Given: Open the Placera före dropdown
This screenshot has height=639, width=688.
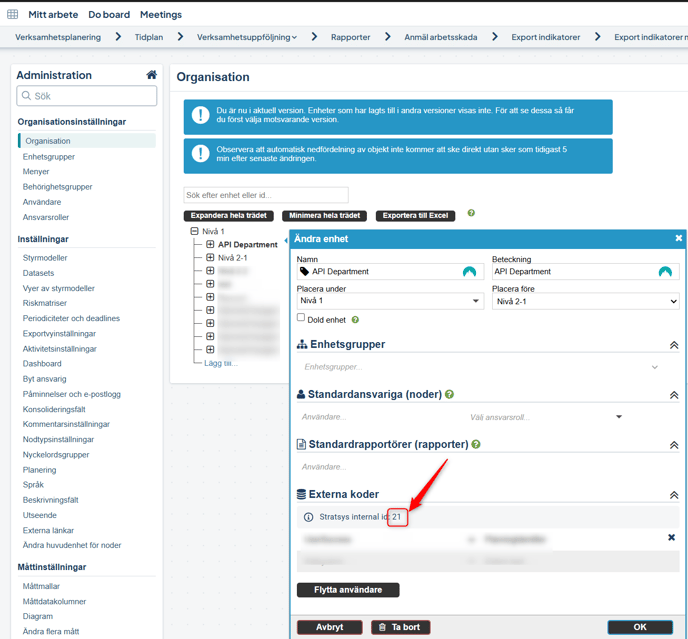Looking at the screenshot, I should (585, 301).
